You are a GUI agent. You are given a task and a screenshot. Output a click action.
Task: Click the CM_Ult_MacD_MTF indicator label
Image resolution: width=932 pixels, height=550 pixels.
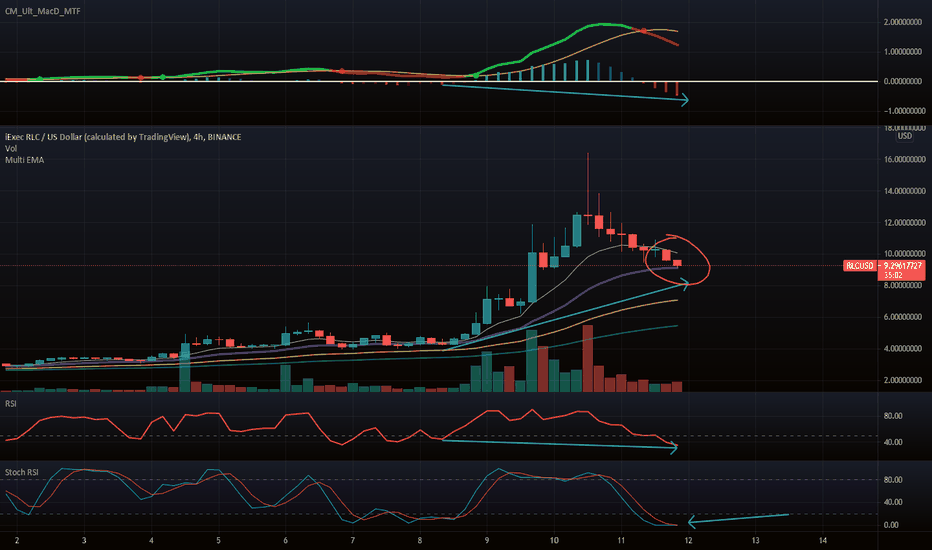click(x=42, y=11)
